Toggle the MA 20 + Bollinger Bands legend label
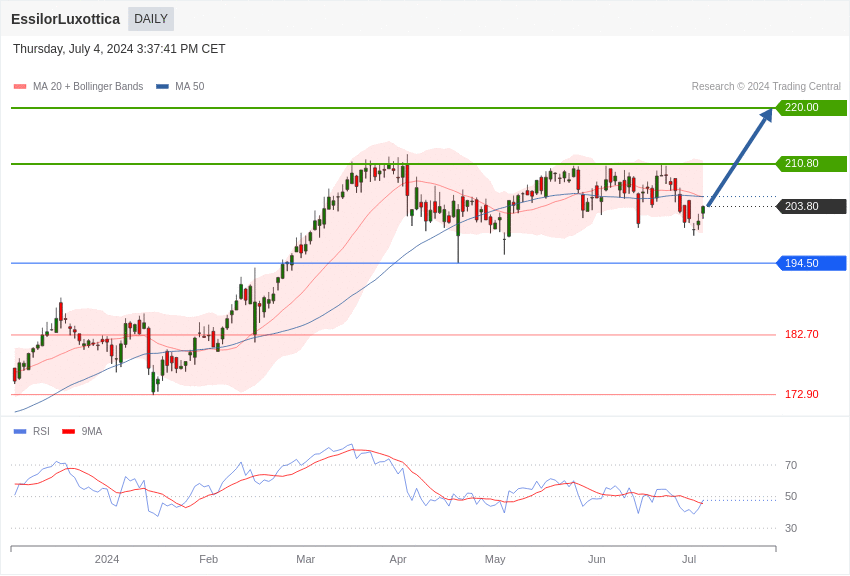Image resolution: width=850 pixels, height=576 pixels. (88, 87)
